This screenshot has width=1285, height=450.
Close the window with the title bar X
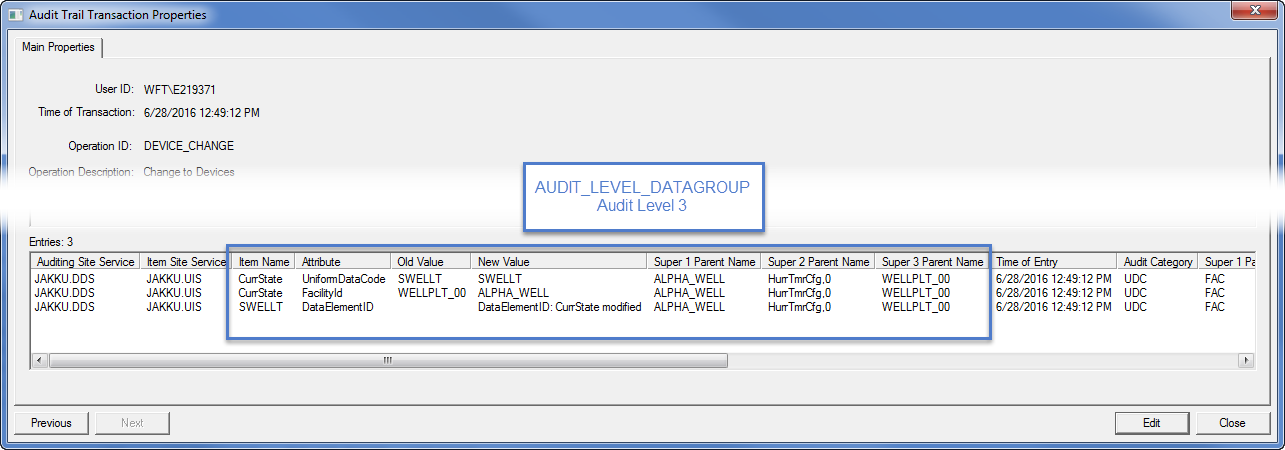[x=1253, y=10]
